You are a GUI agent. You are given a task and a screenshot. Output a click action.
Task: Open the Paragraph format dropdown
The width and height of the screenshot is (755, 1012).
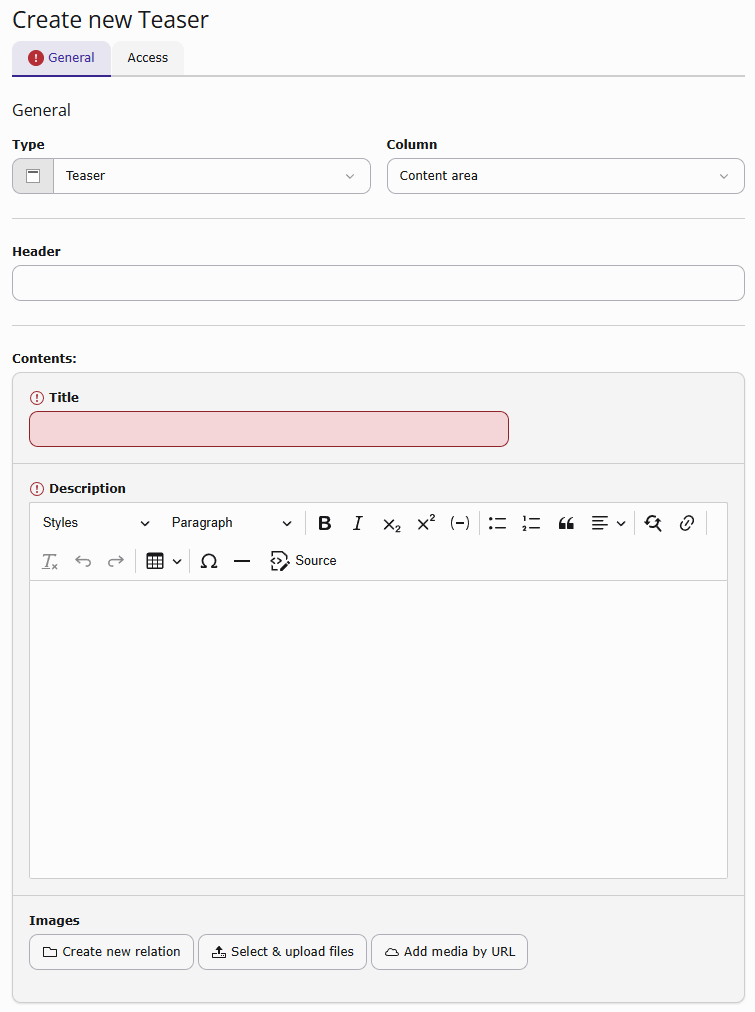(x=232, y=523)
